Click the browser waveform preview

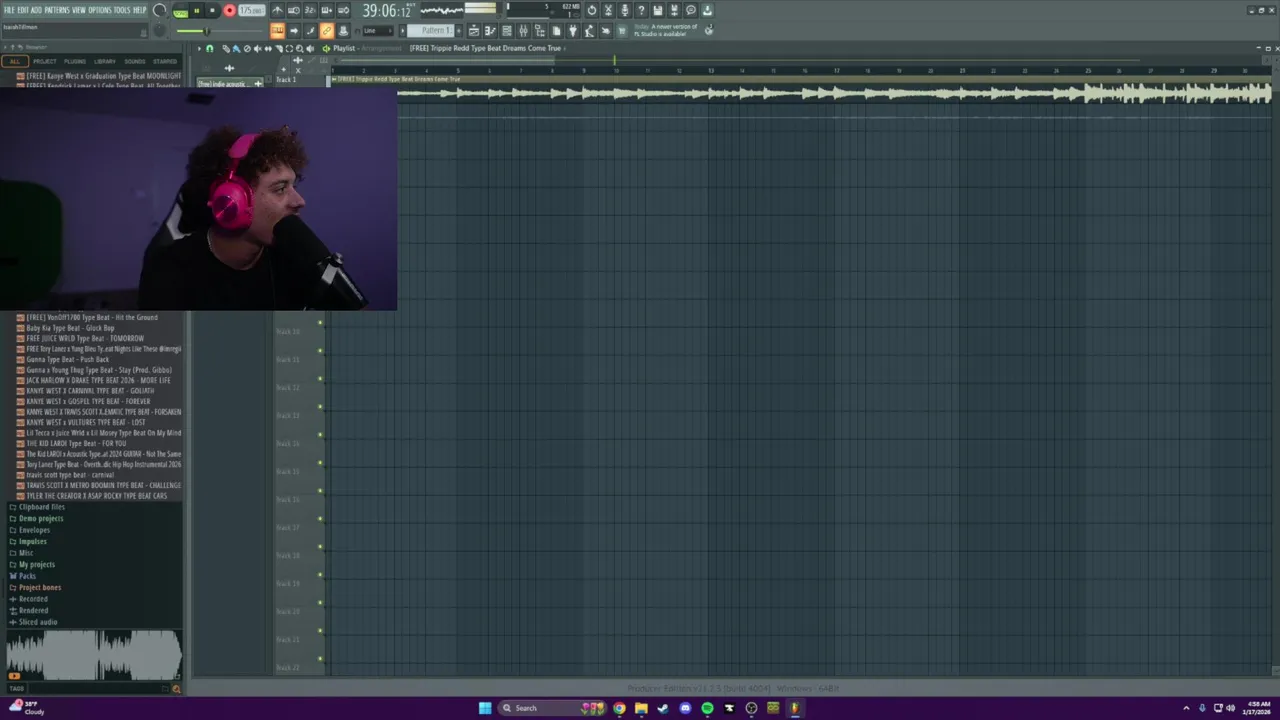click(x=94, y=656)
